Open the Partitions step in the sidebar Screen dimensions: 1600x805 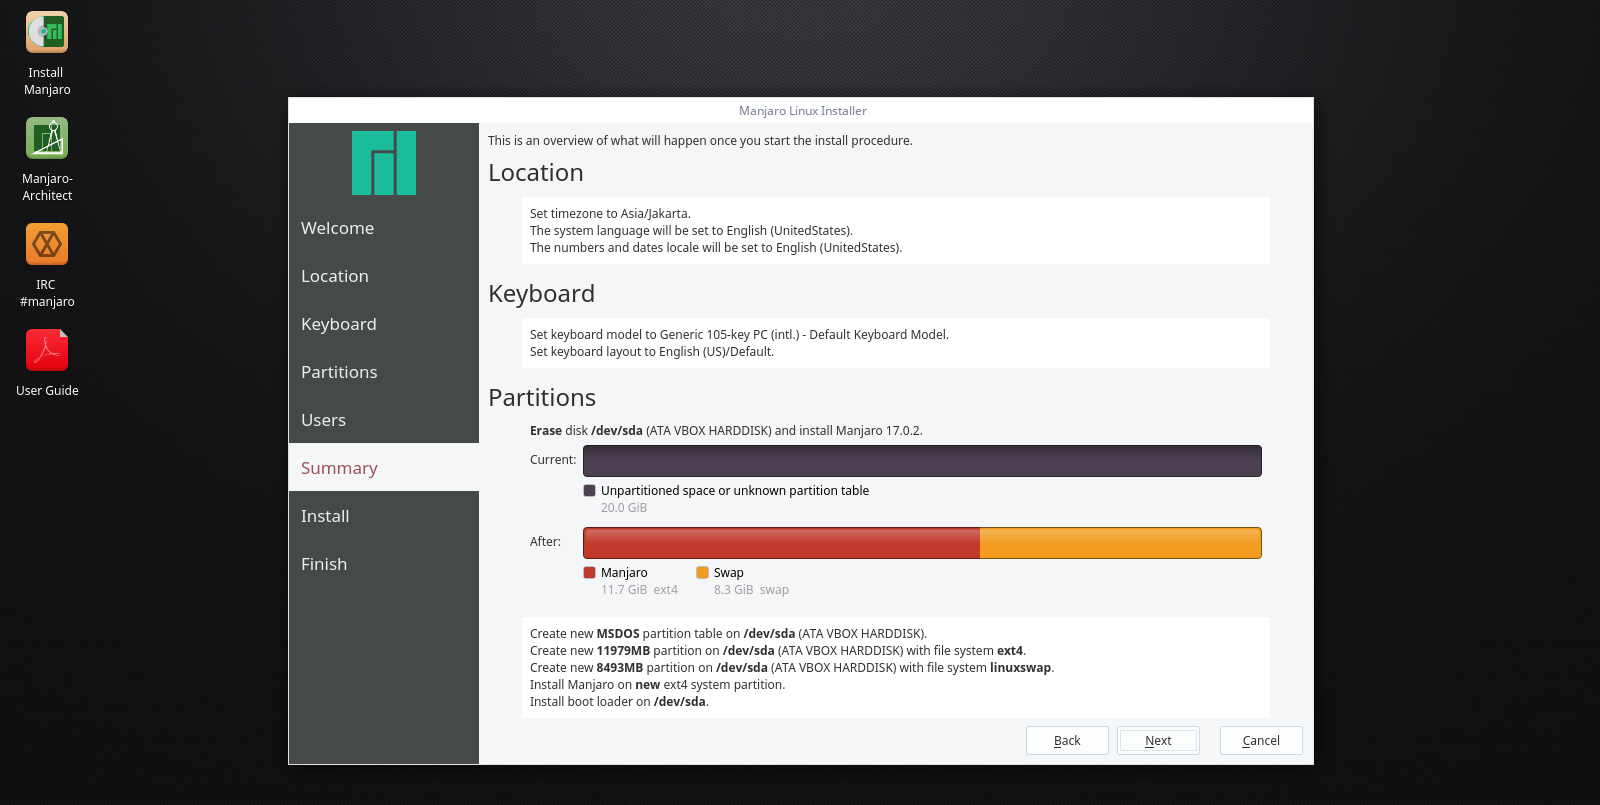(x=384, y=372)
